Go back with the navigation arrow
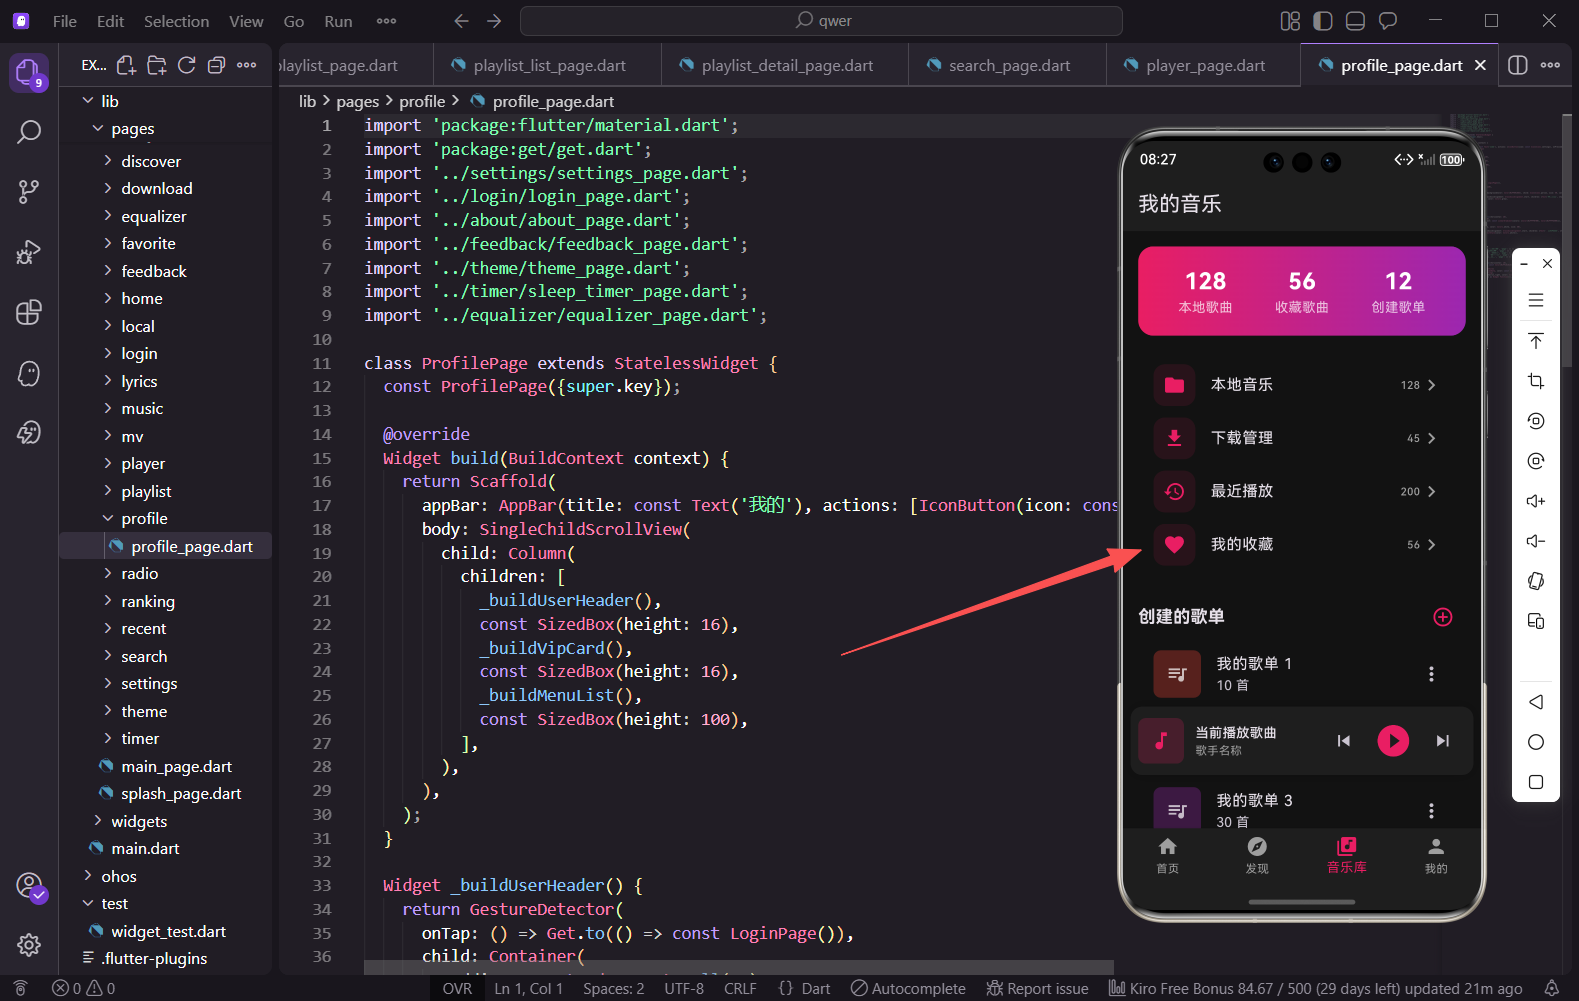The height and width of the screenshot is (1001, 1579). click(x=461, y=21)
